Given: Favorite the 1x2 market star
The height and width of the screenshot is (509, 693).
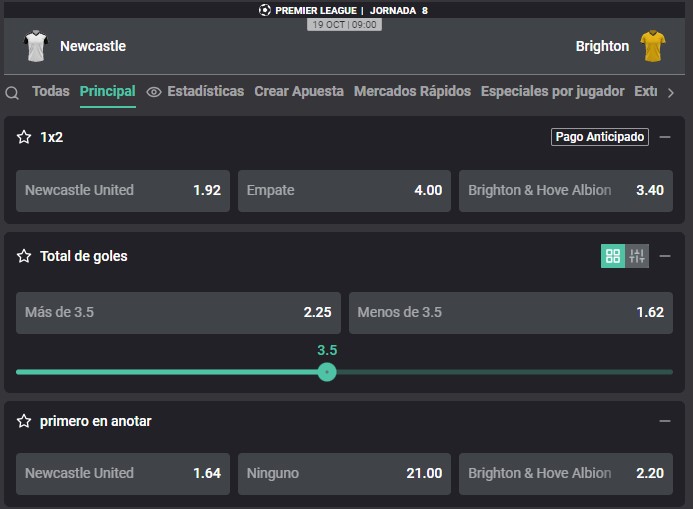Looking at the screenshot, I should coord(24,137).
